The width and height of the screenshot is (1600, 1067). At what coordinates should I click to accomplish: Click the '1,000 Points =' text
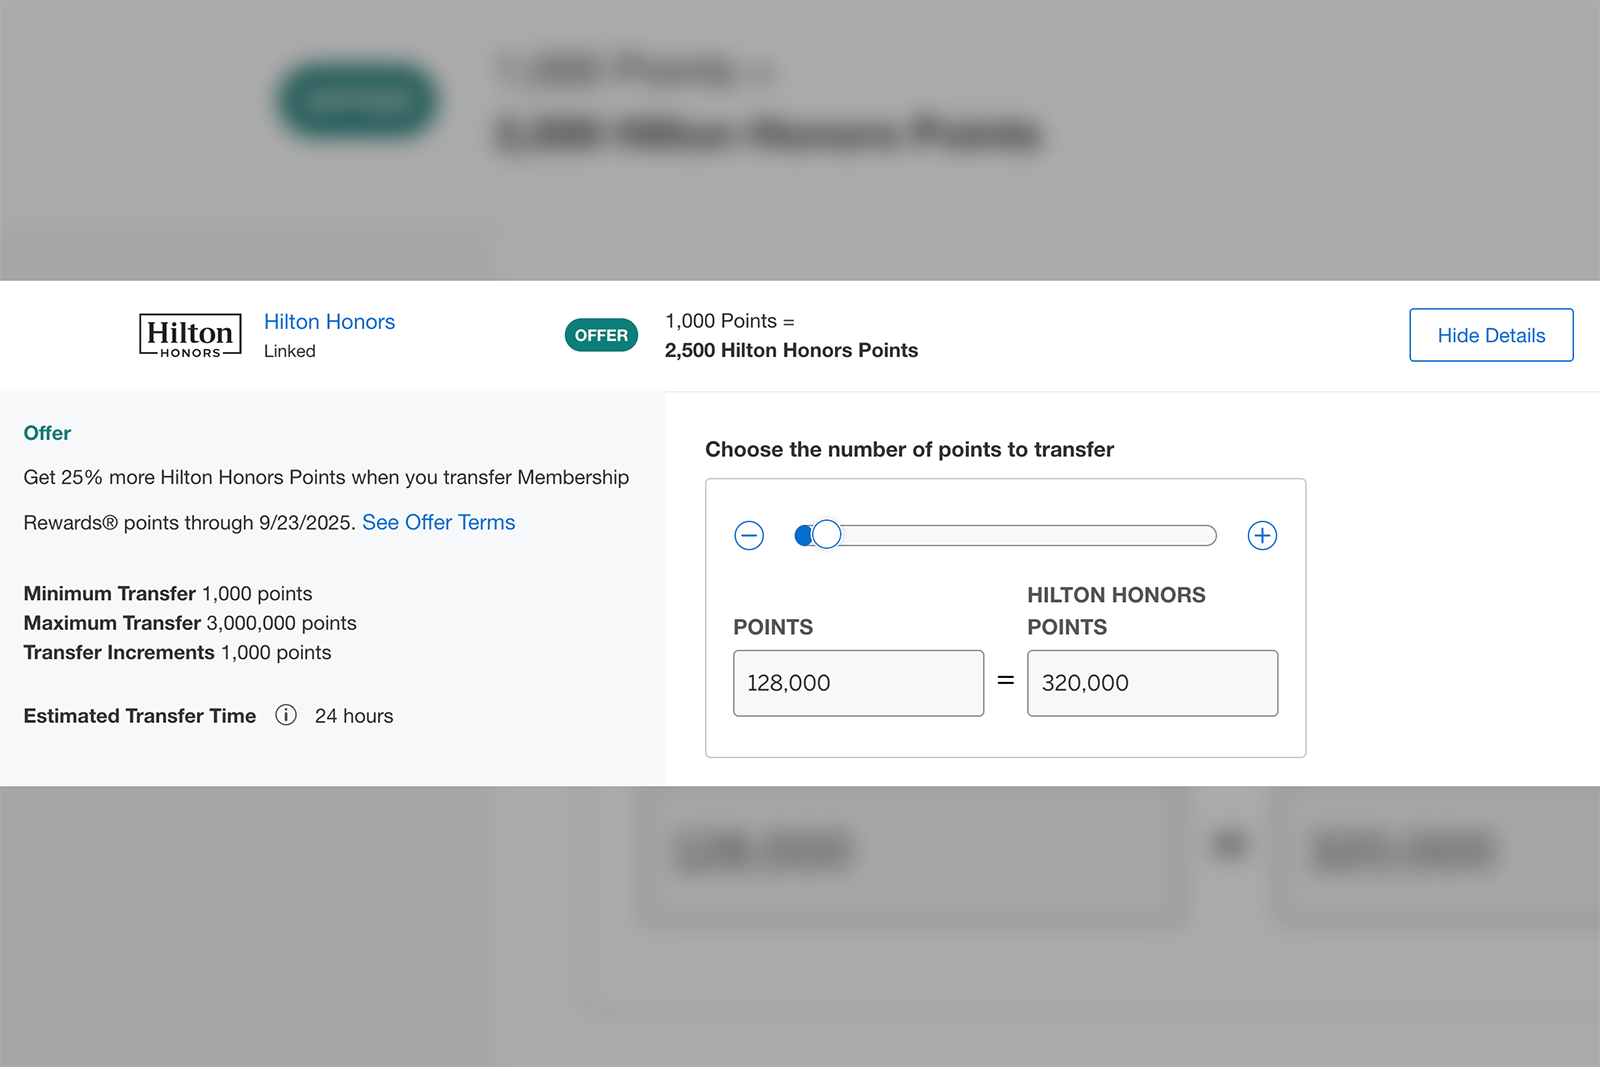730,321
